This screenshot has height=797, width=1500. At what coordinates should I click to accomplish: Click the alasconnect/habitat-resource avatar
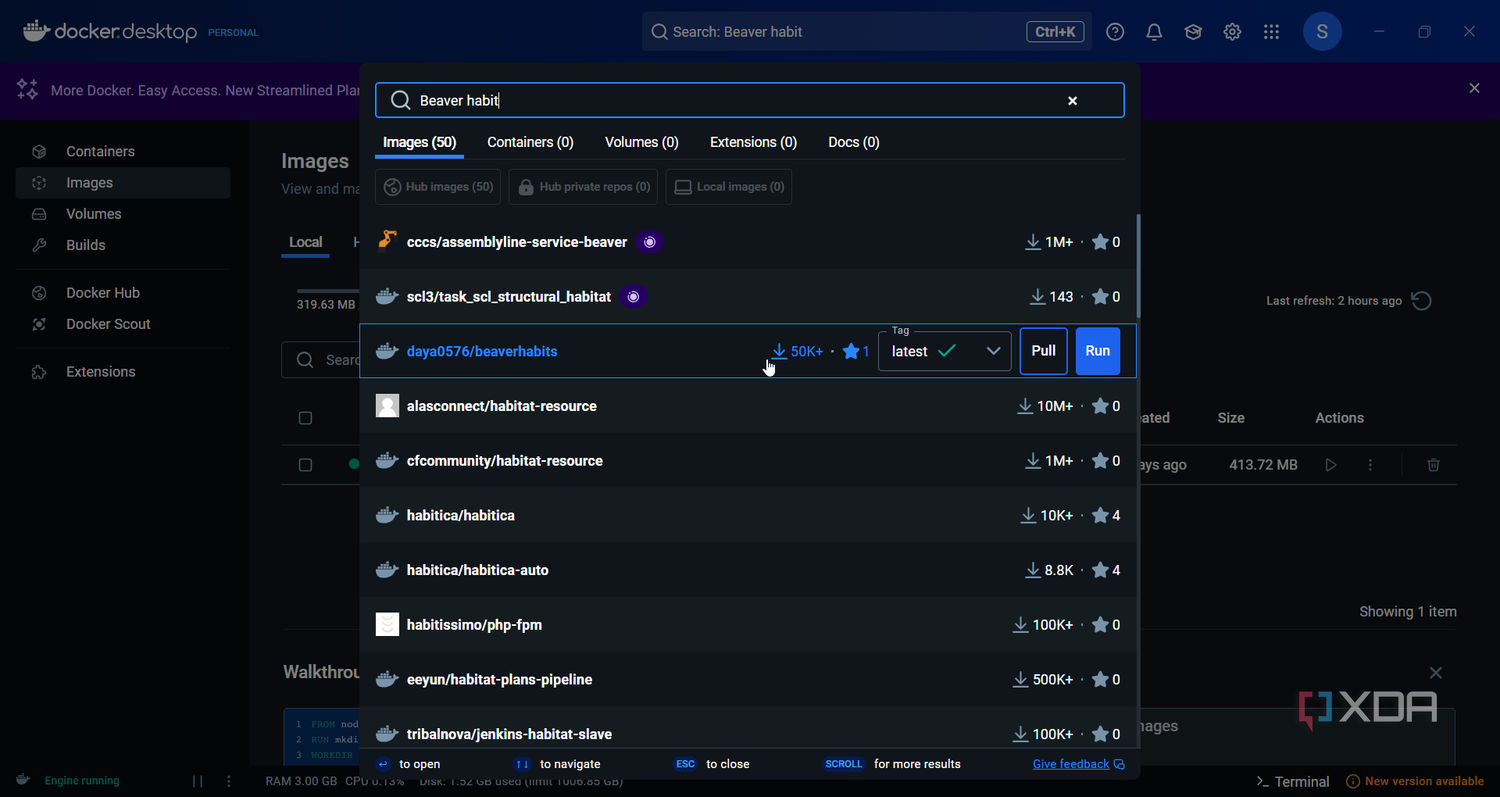[387, 406]
